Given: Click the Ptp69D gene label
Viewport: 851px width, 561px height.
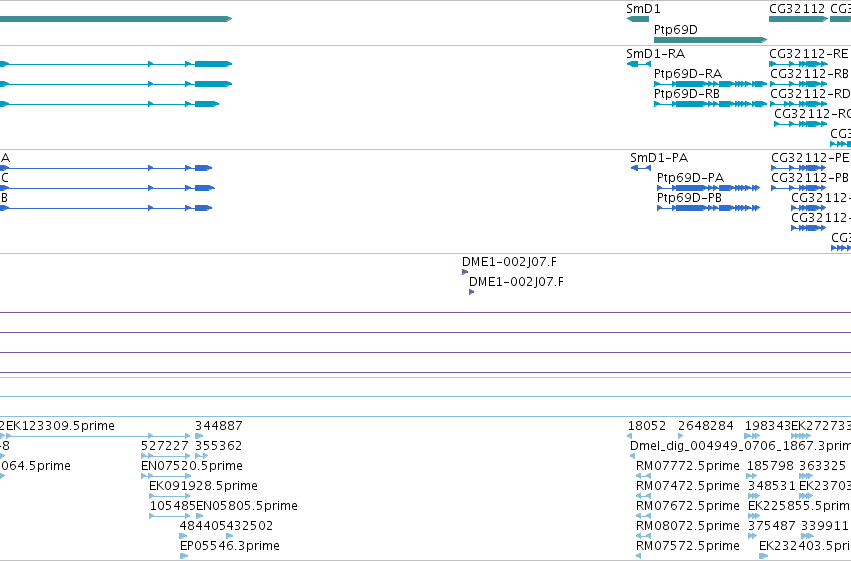Looking at the screenshot, I should coord(676,29).
